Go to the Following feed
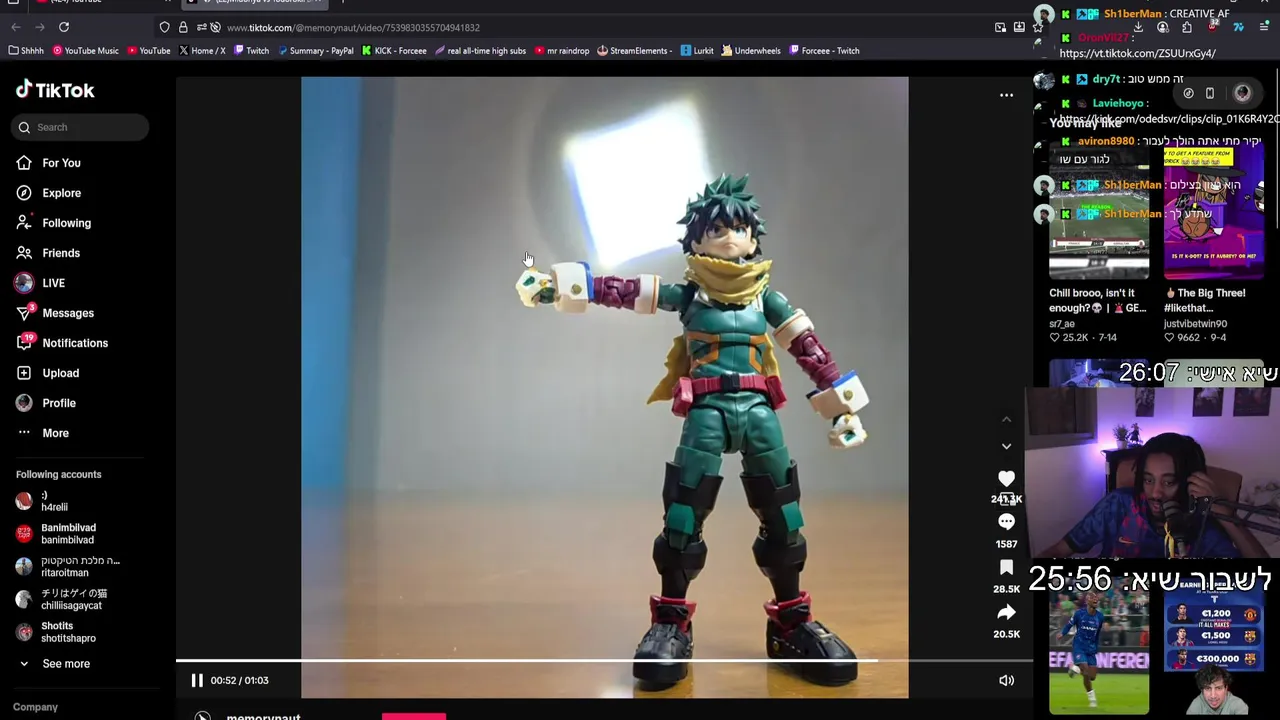Viewport: 1280px width, 720px height. [53, 223]
